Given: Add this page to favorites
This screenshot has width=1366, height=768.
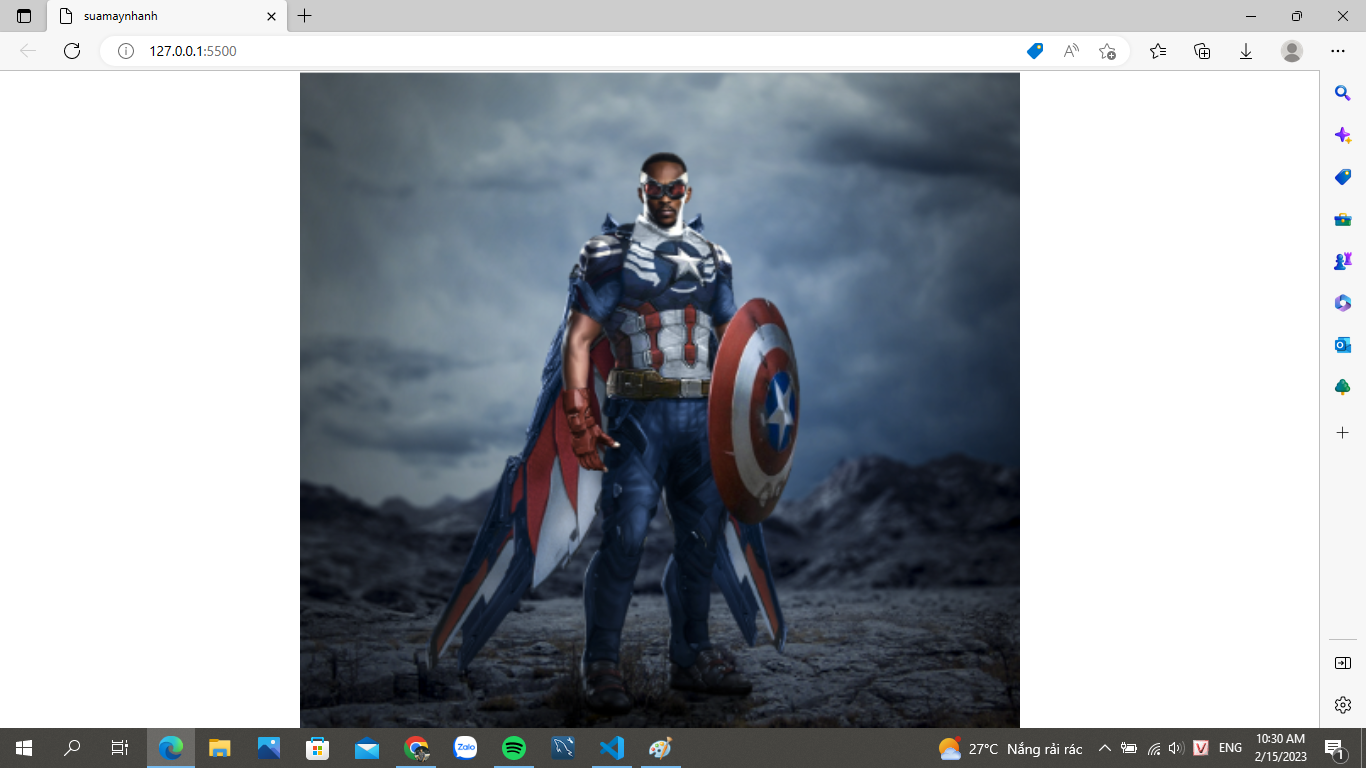Looking at the screenshot, I should coord(1107,51).
